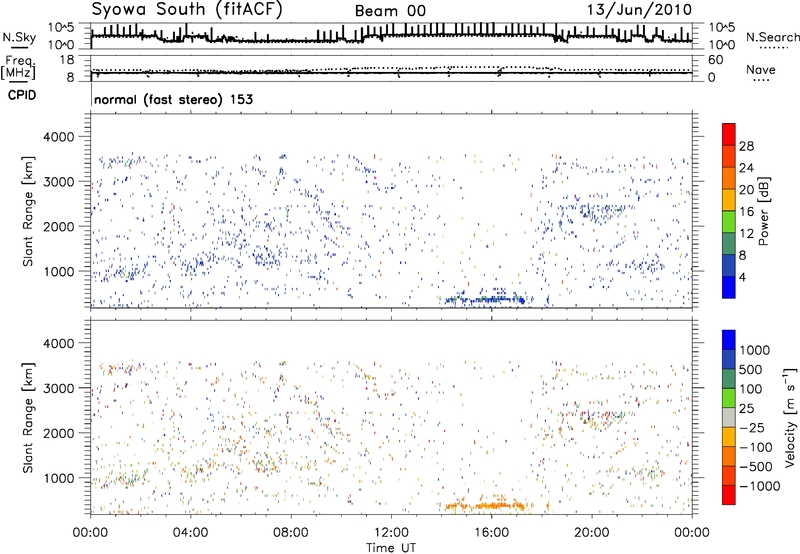Click the Nave axis value '60'
Image resolution: width=800 pixels, height=554 pixels.
[x=715, y=60]
